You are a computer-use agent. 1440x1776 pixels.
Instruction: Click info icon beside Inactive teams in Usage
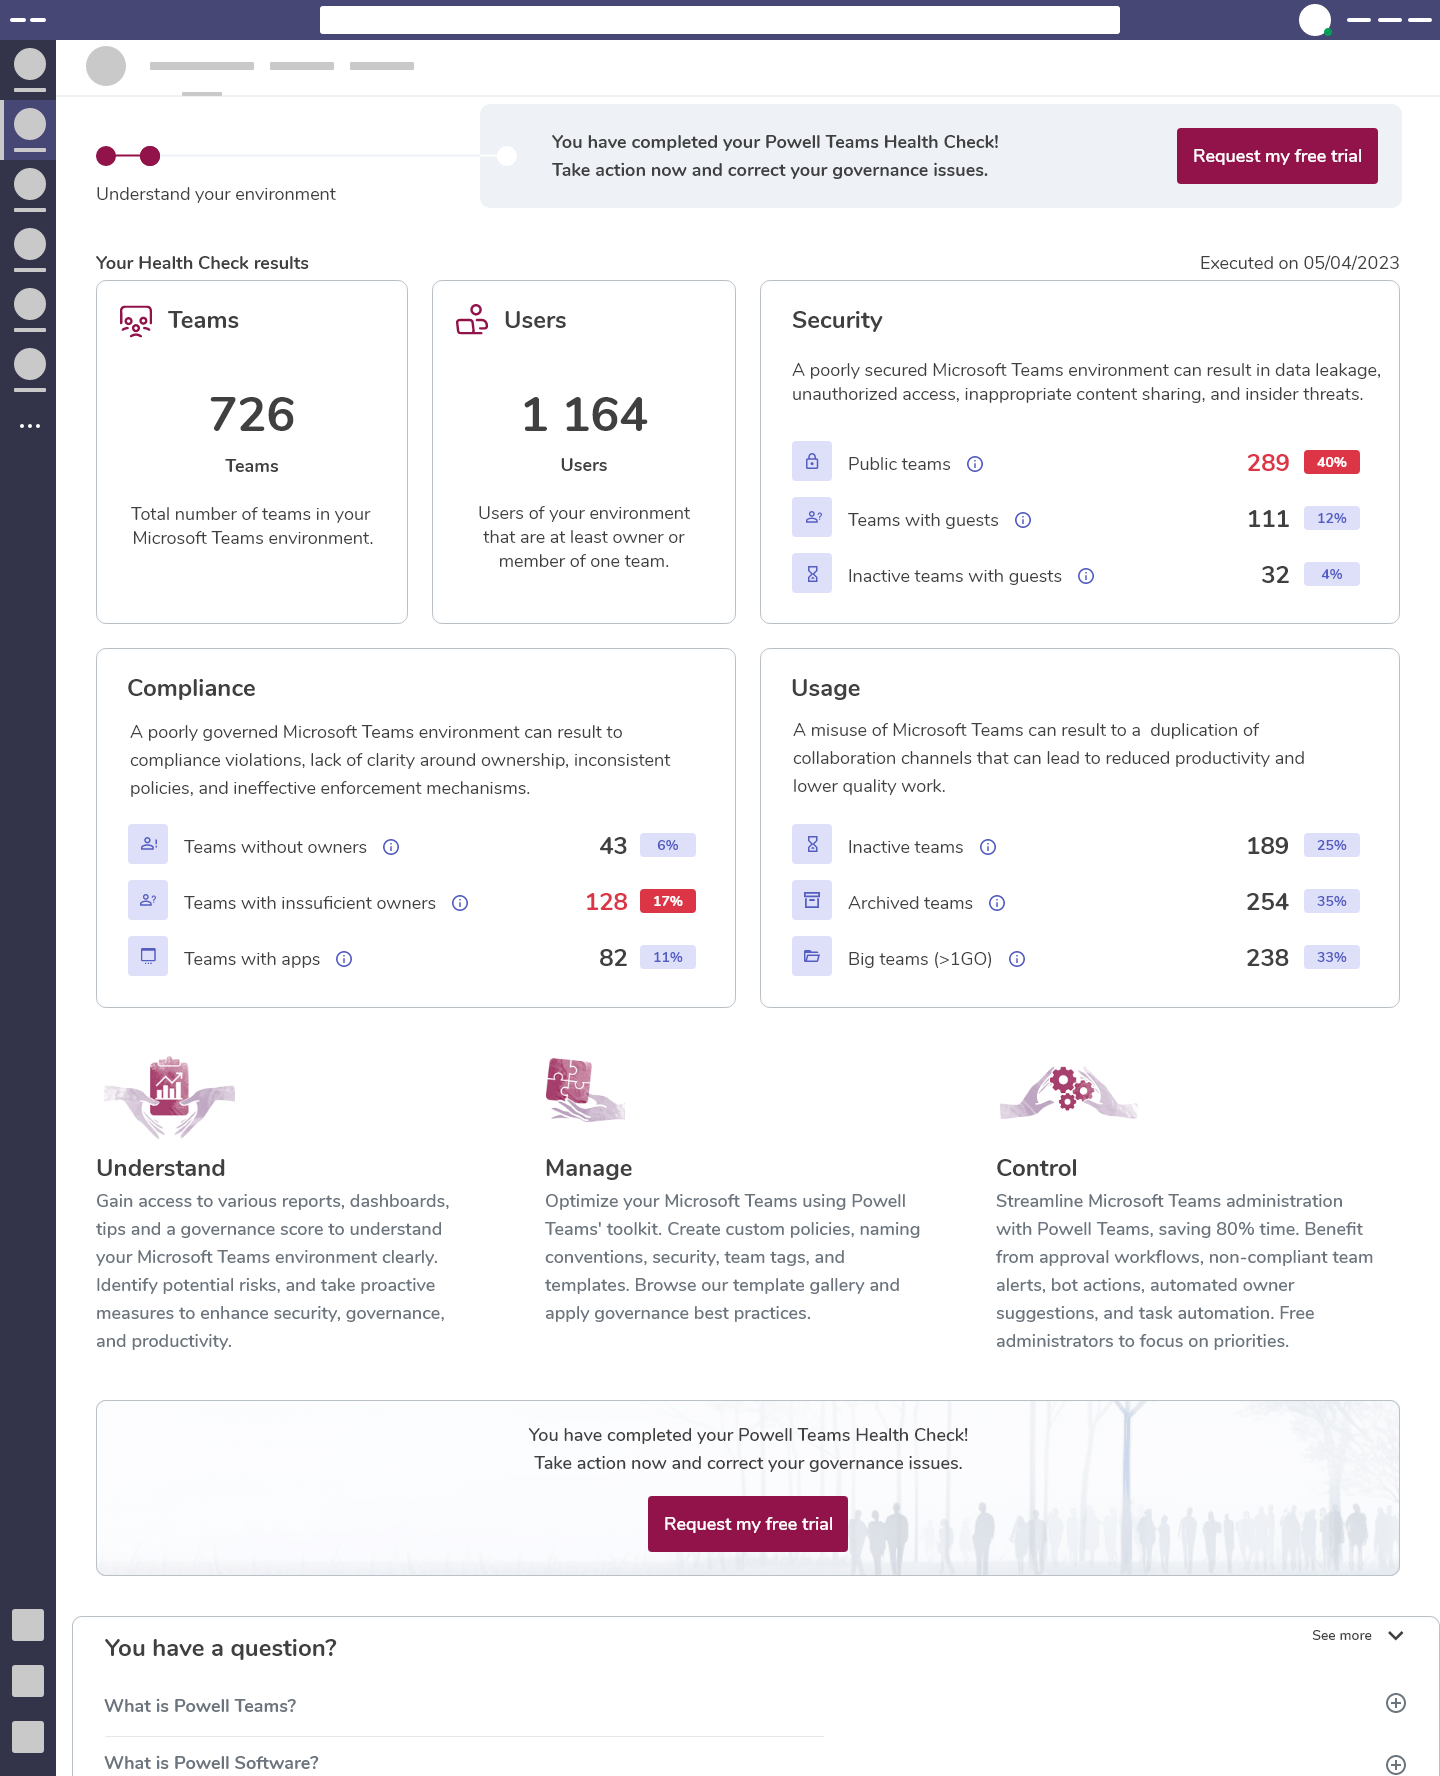[x=988, y=847]
